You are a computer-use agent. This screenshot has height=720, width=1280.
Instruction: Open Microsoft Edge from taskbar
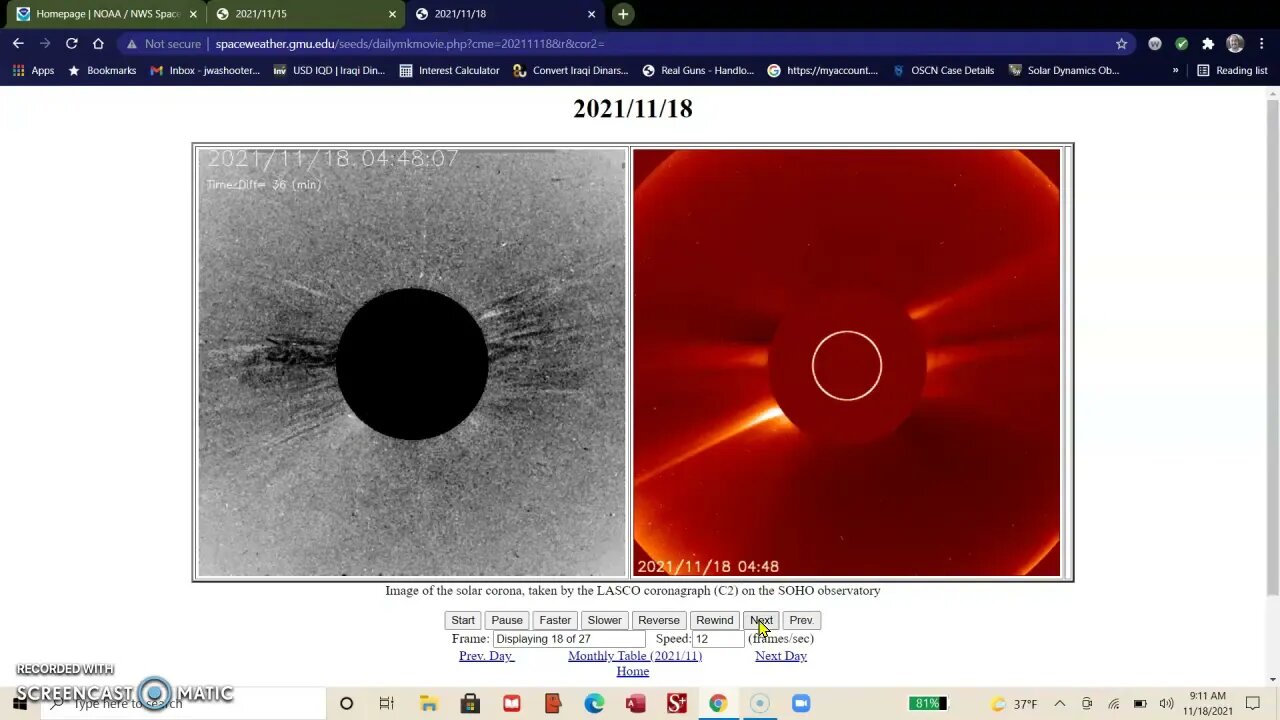594,704
